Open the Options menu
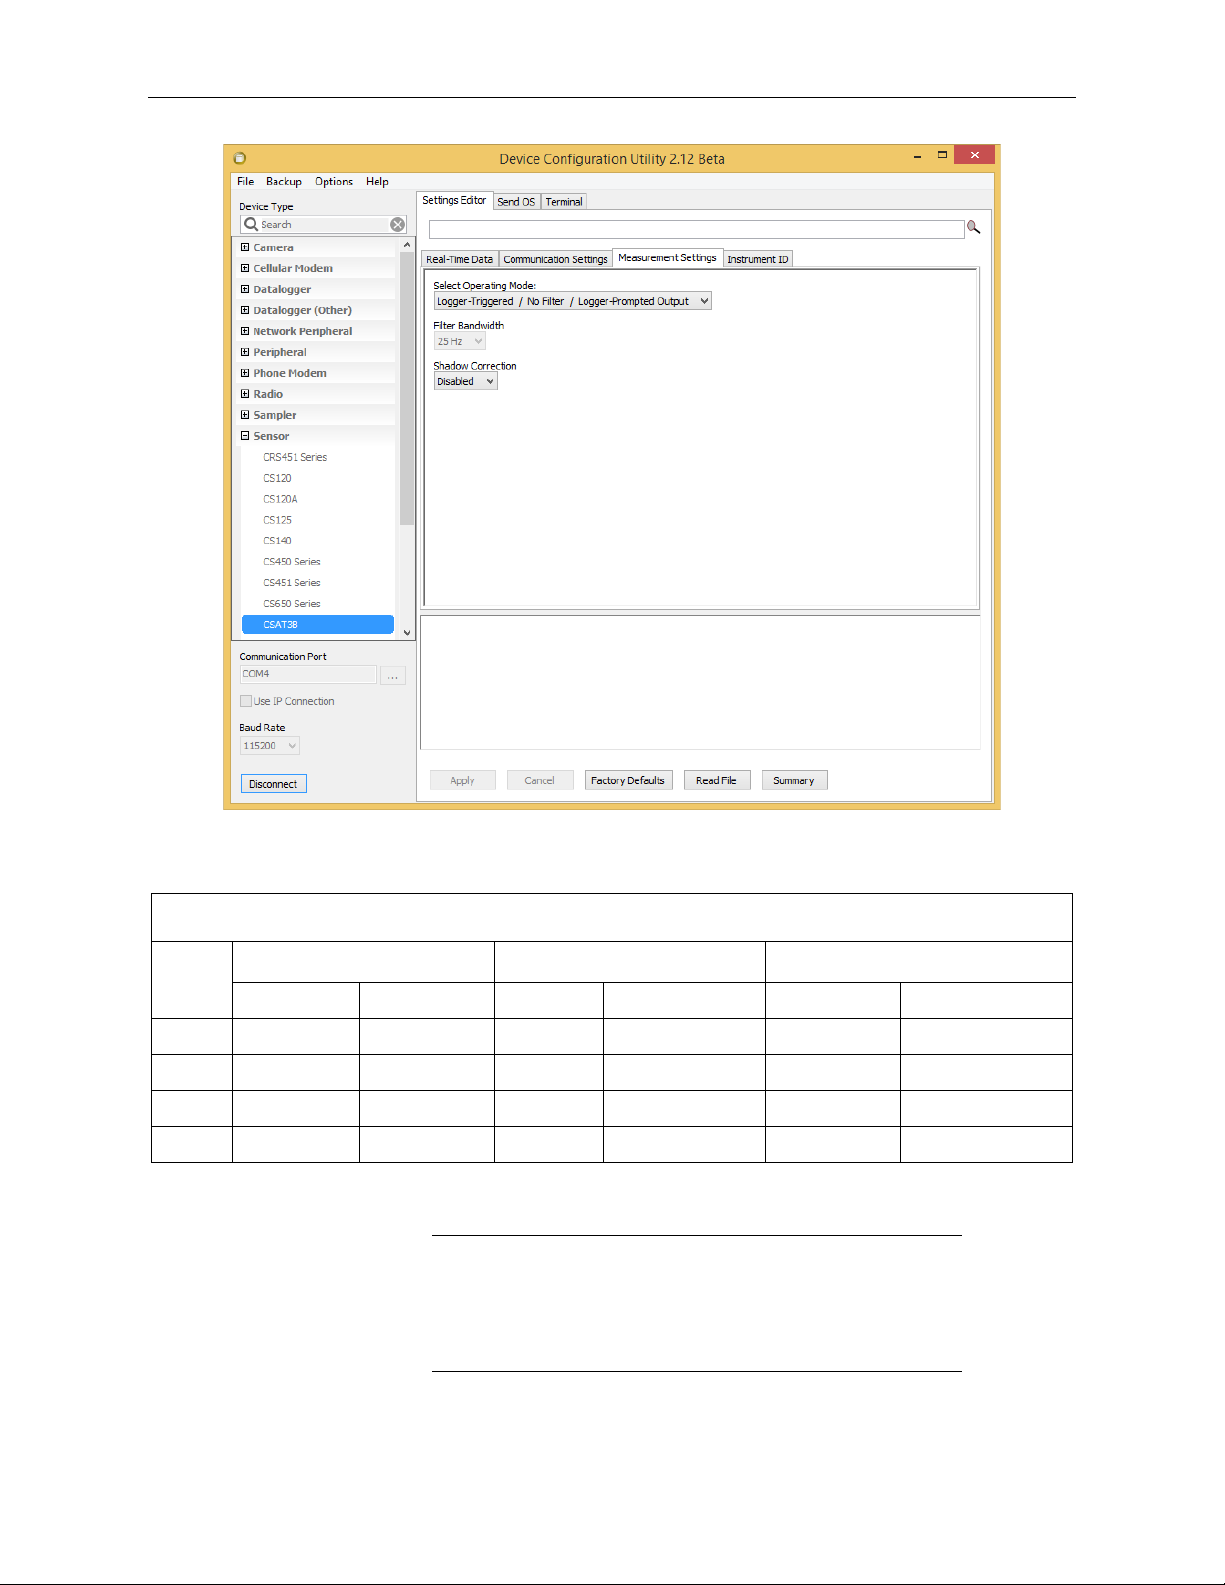 point(334,181)
